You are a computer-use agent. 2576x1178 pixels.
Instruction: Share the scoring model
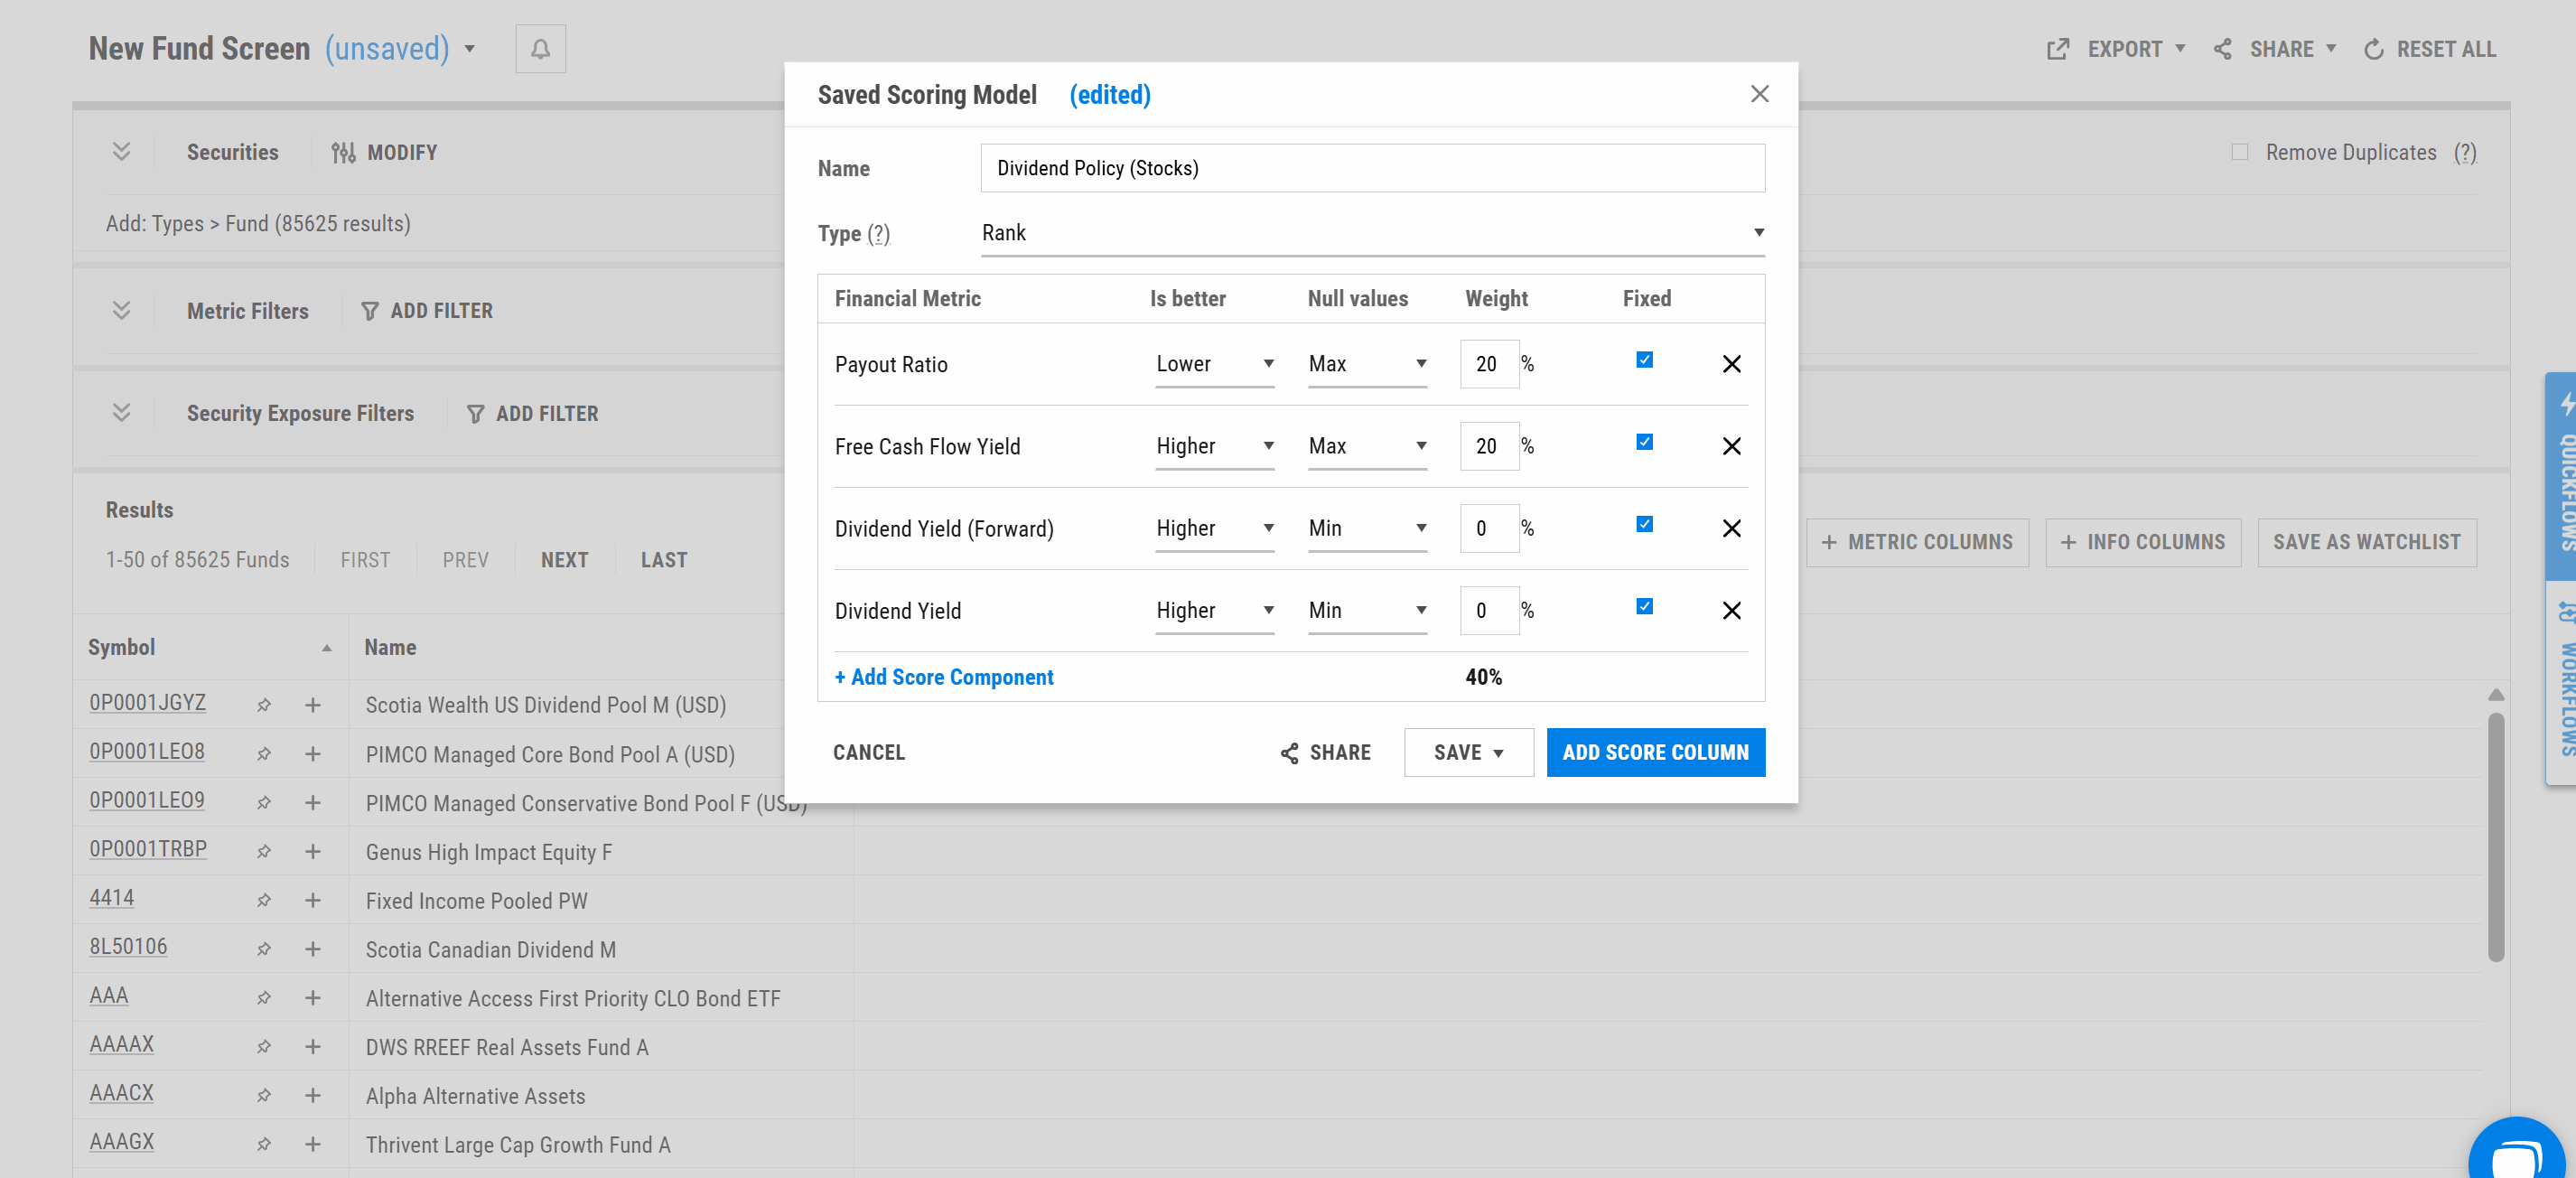(x=1325, y=753)
